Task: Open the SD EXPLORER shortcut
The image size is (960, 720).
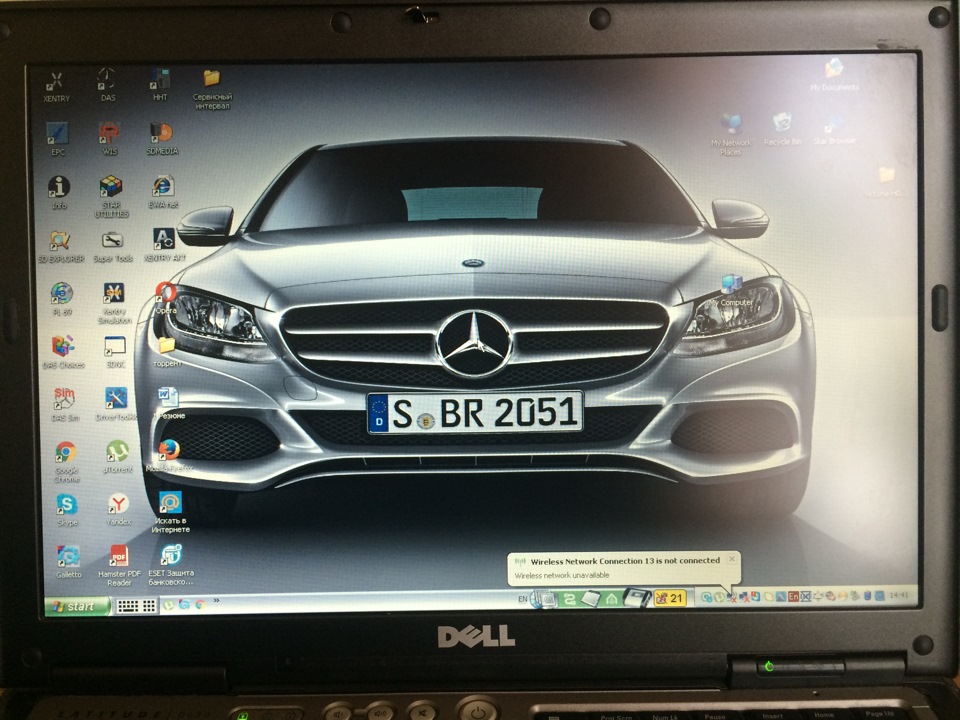Action: [61, 247]
